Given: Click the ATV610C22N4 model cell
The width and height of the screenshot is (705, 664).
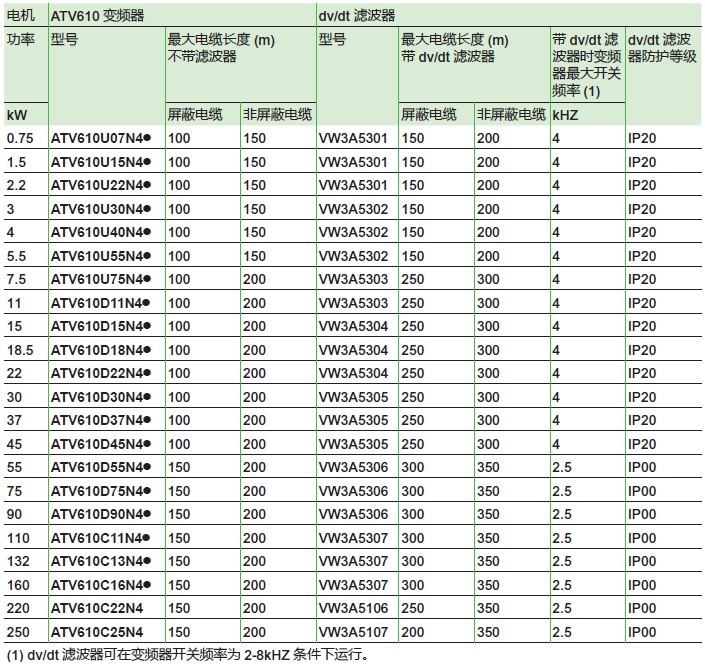Looking at the screenshot, I should (96, 608).
